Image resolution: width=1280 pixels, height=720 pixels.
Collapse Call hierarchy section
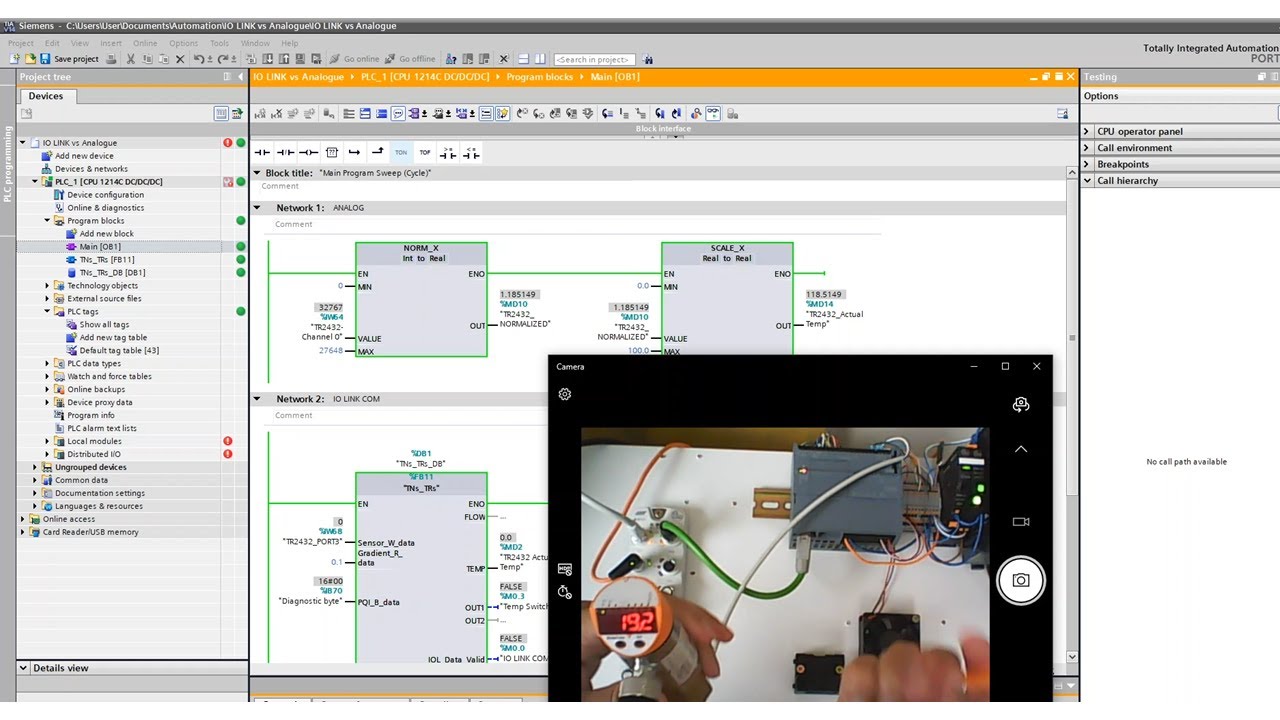1087,181
